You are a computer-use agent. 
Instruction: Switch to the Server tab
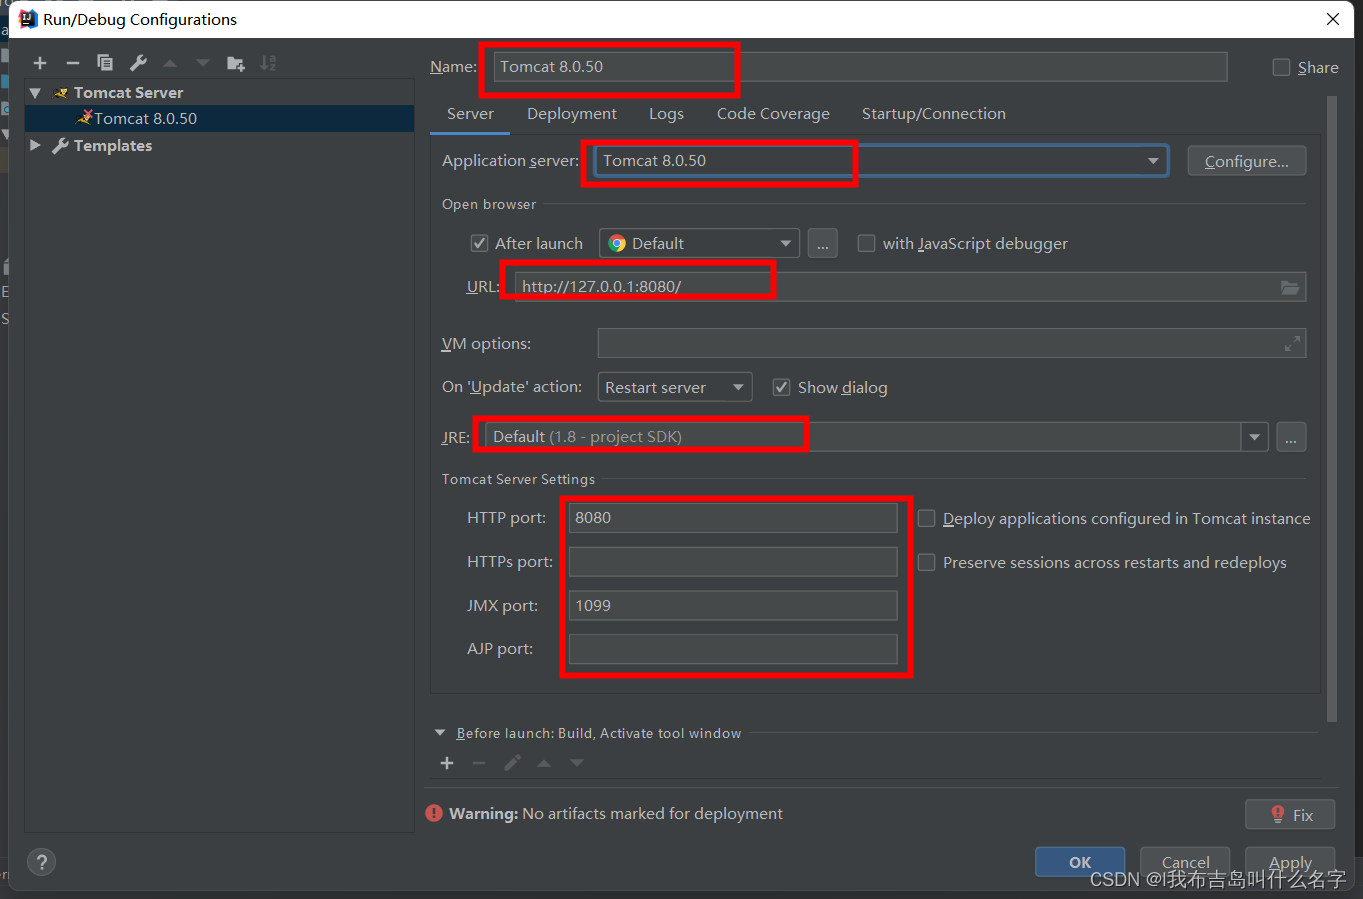[x=470, y=114]
